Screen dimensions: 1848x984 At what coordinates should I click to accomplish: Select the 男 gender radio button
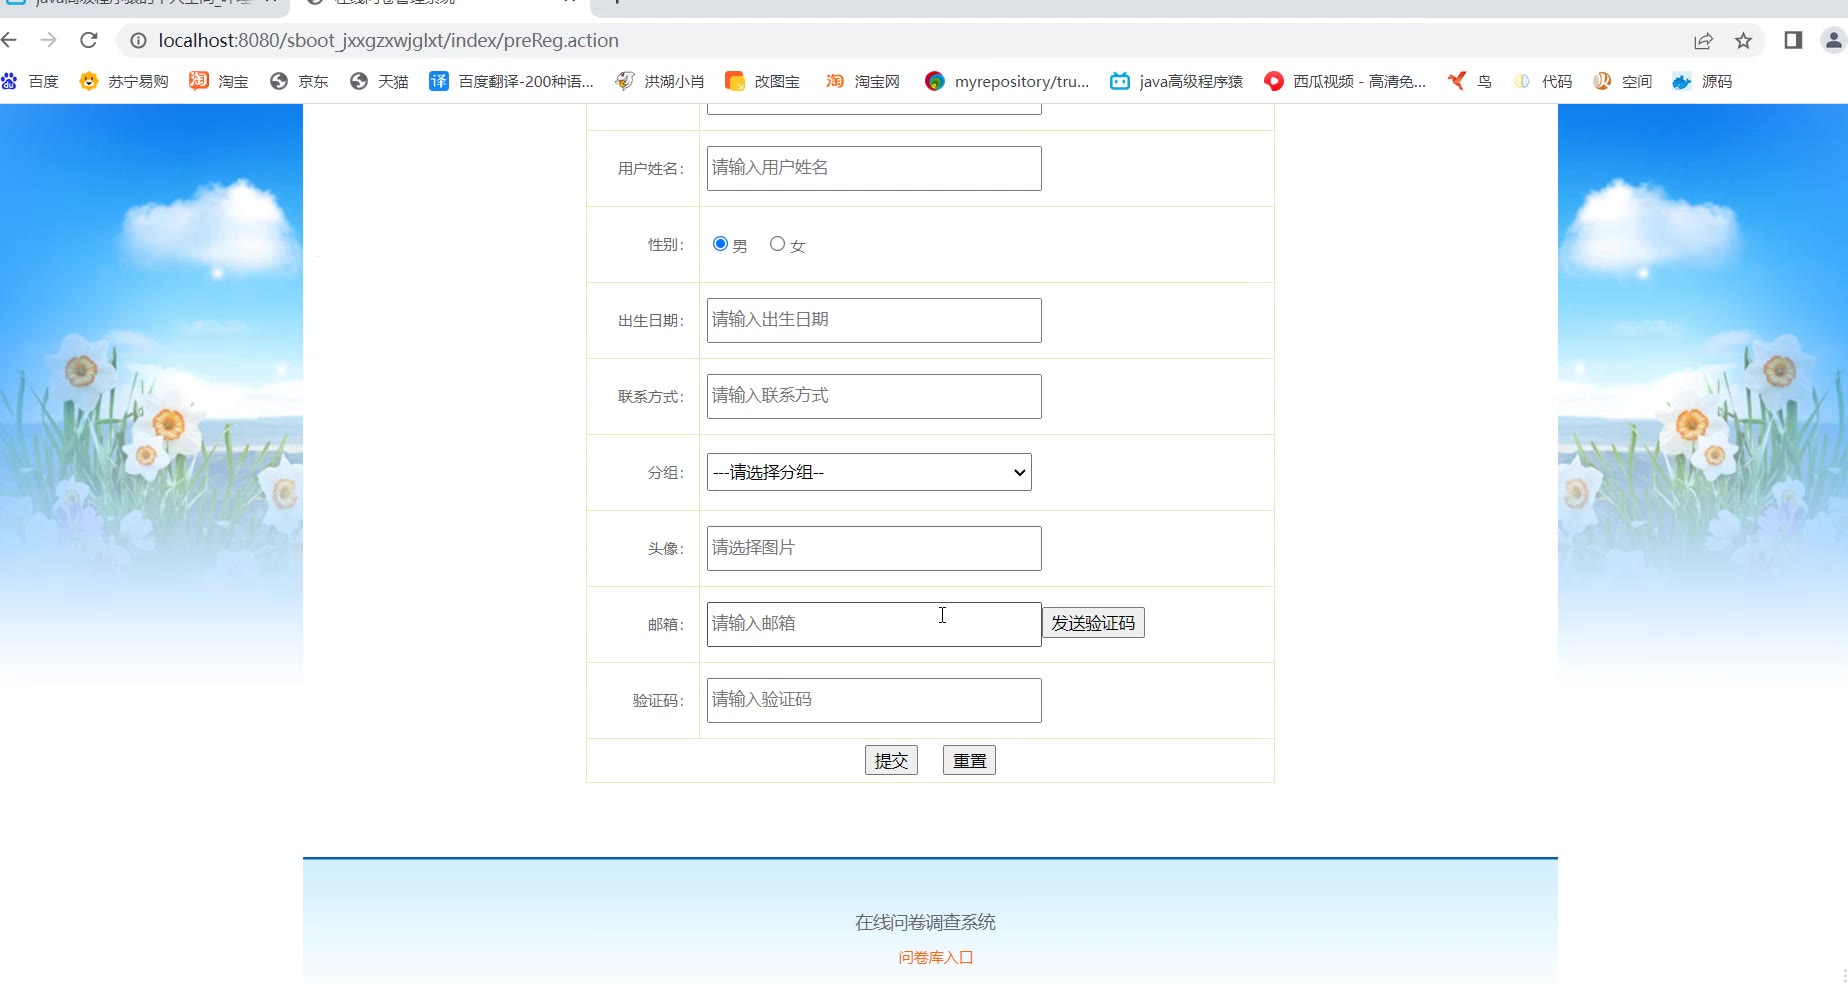click(720, 244)
